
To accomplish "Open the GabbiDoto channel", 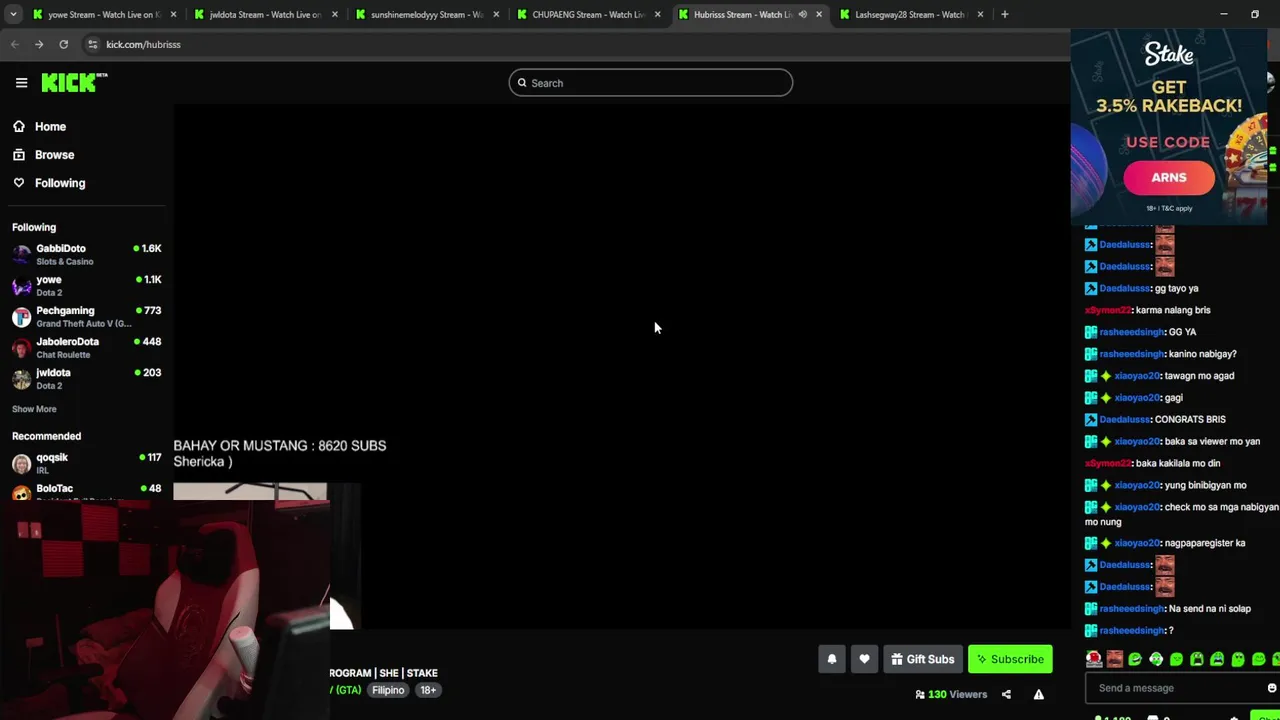I will [x=86, y=254].
